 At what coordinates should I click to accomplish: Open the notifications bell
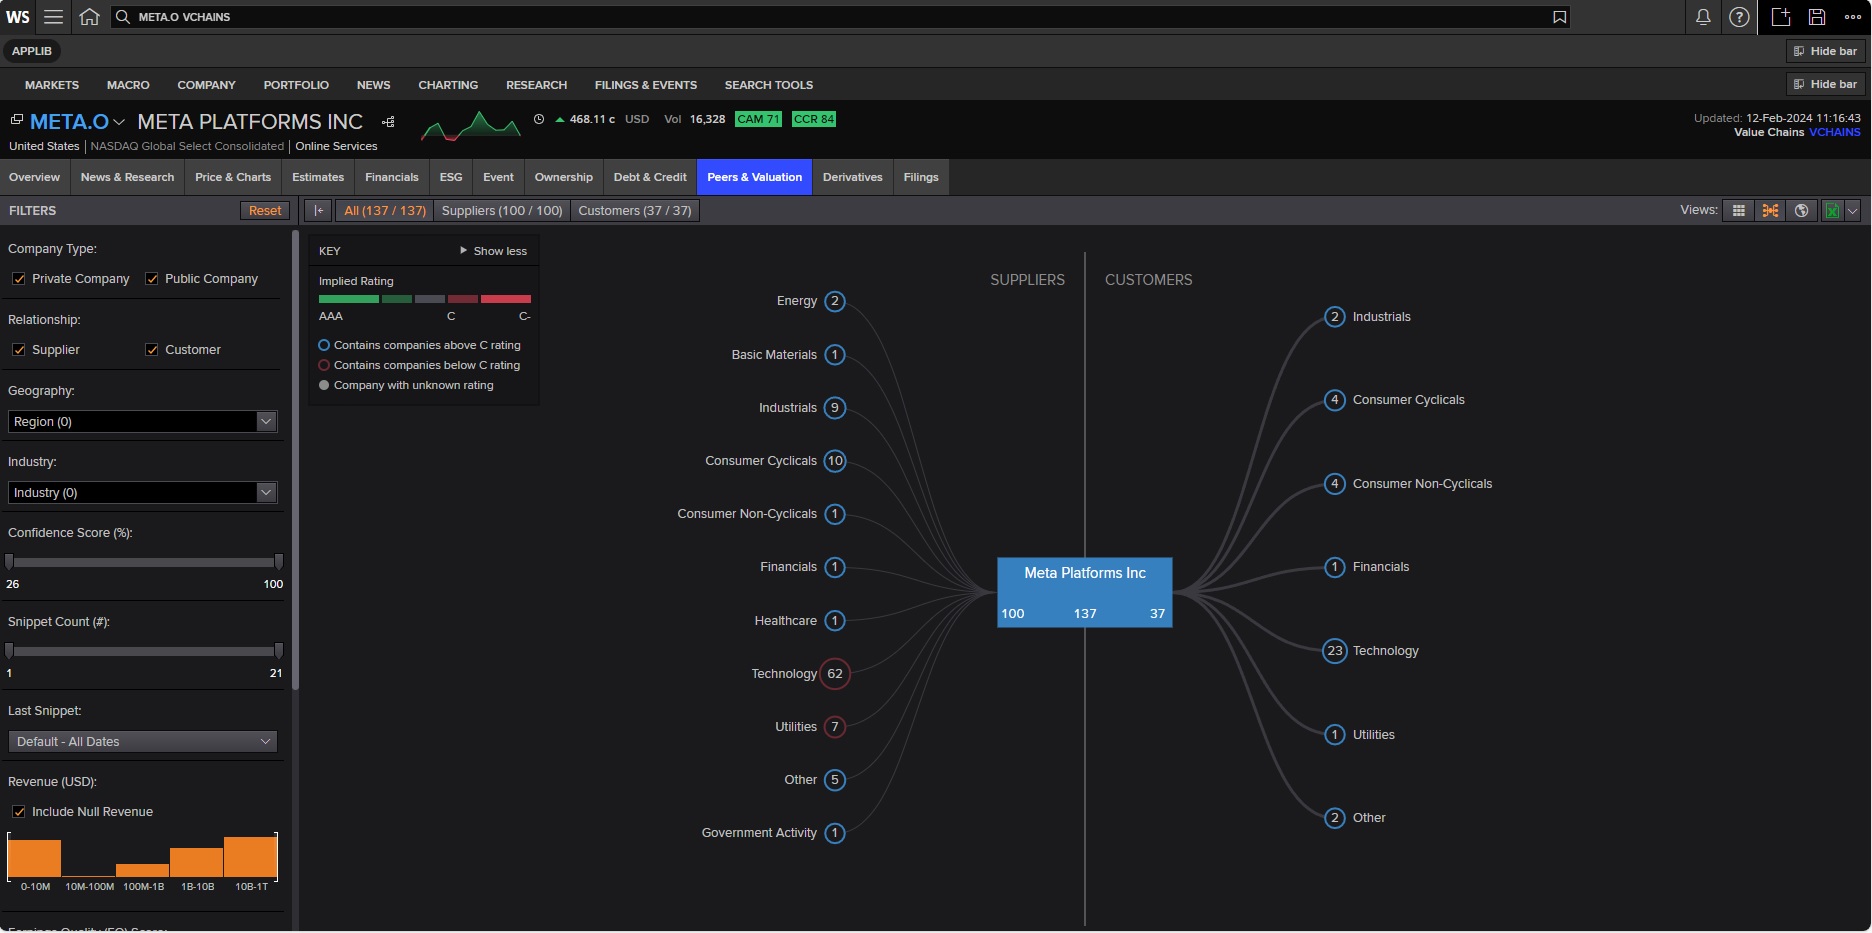point(1703,17)
